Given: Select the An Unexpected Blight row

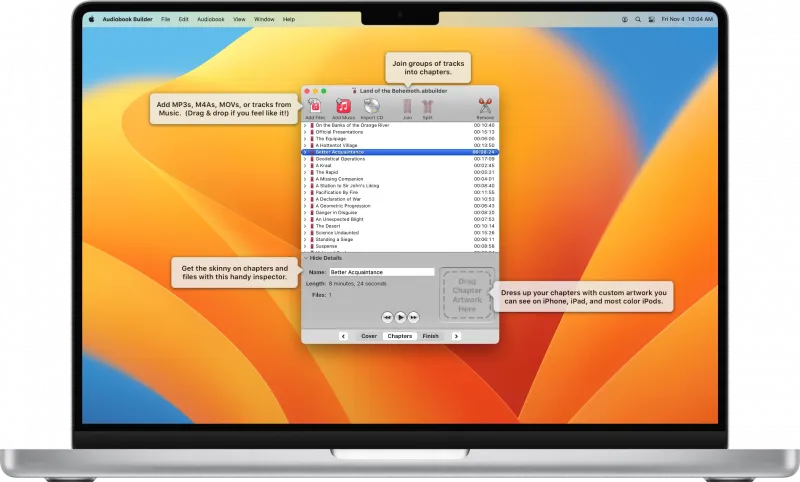Looking at the screenshot, I should point(400,219).
